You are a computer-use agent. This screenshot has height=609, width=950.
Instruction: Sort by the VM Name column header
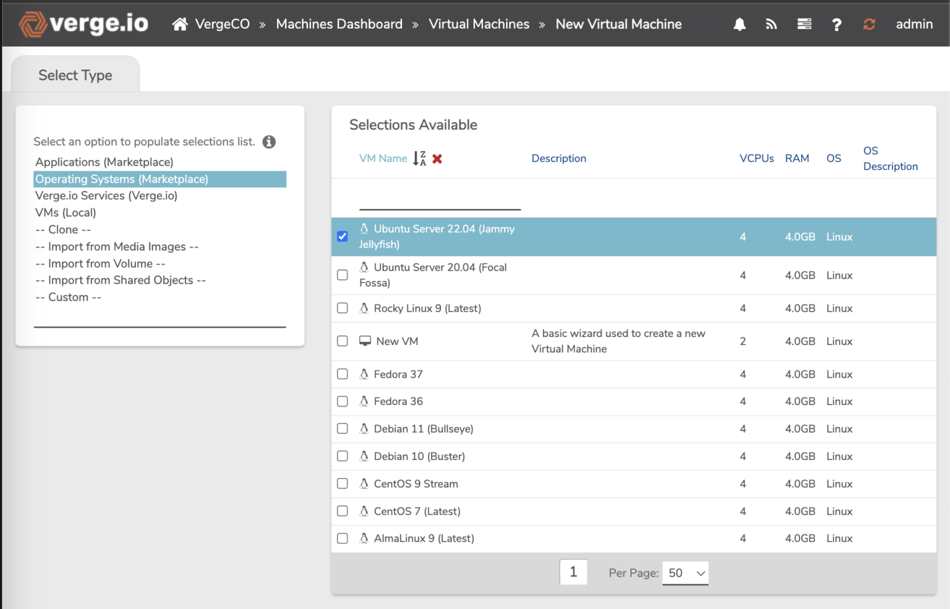(383, 159)
